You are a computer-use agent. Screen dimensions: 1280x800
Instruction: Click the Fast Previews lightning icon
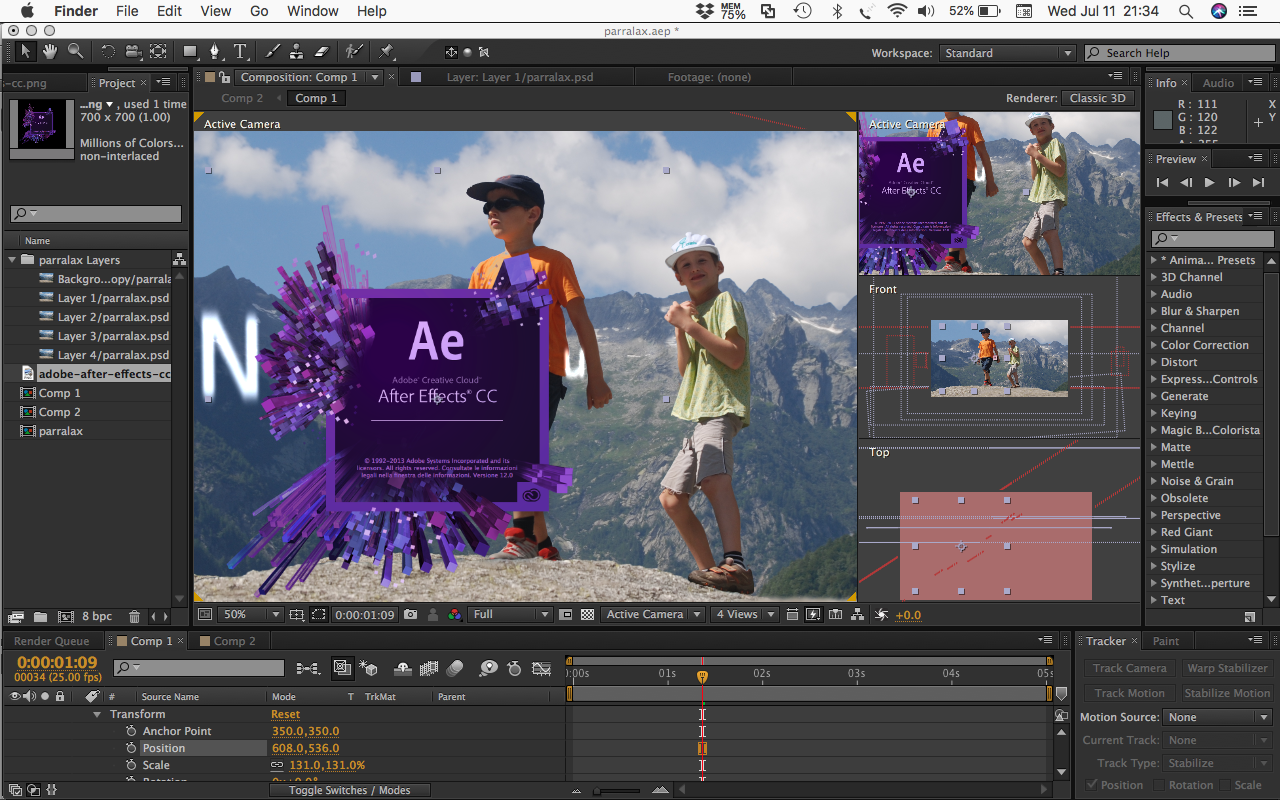813,614
